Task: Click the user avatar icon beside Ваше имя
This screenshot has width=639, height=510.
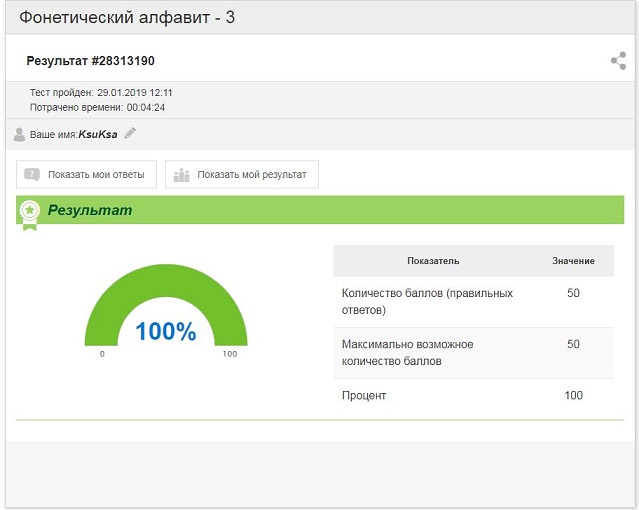Action: (x=19, y=134)
